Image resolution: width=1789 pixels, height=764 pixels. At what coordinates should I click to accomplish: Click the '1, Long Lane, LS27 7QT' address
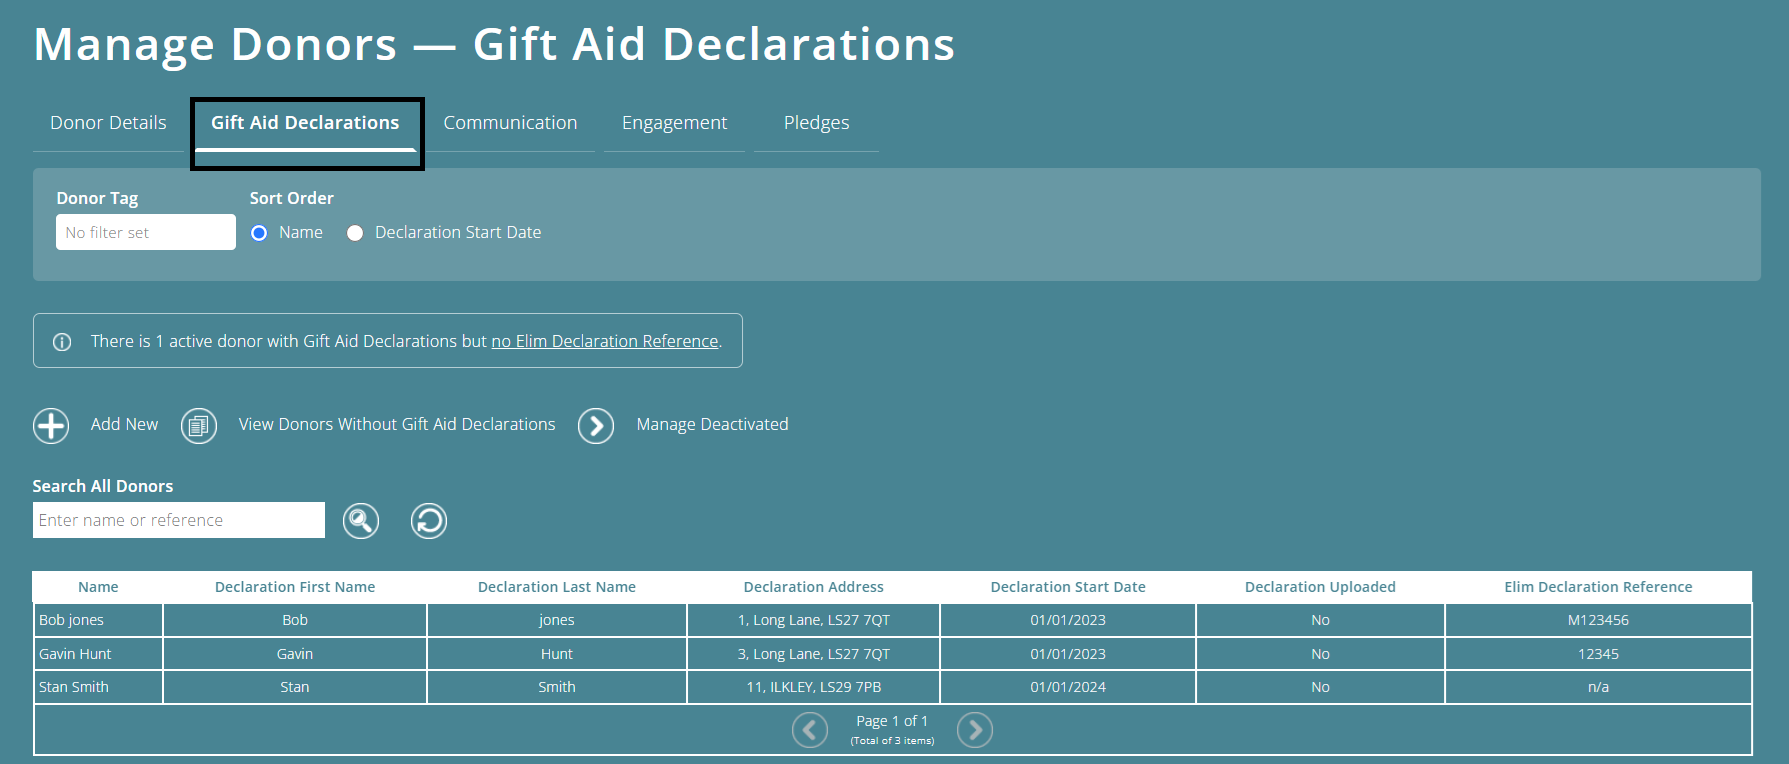pyautogui.click(x=814, y=620)
